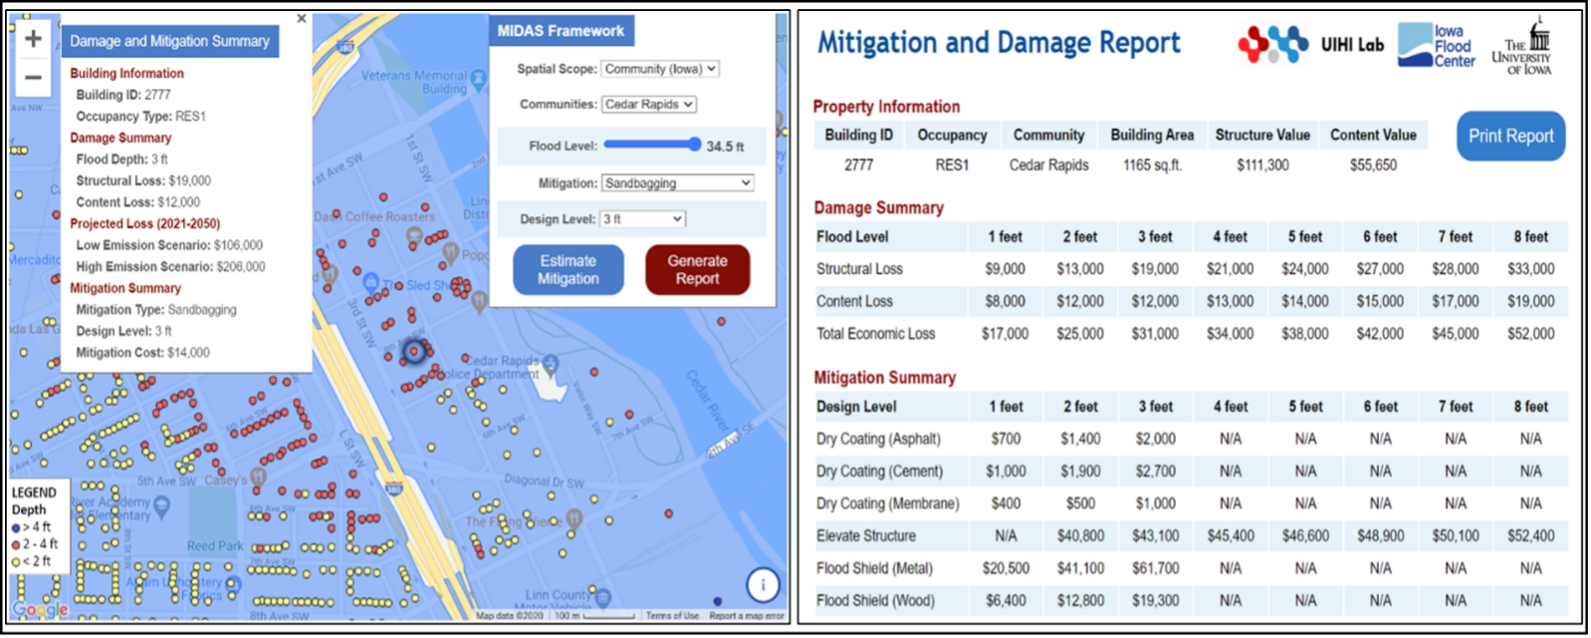Close the Damage and Mitigation Summary popup
This screenshot has width=1591, height=638.
pos(302,18)
